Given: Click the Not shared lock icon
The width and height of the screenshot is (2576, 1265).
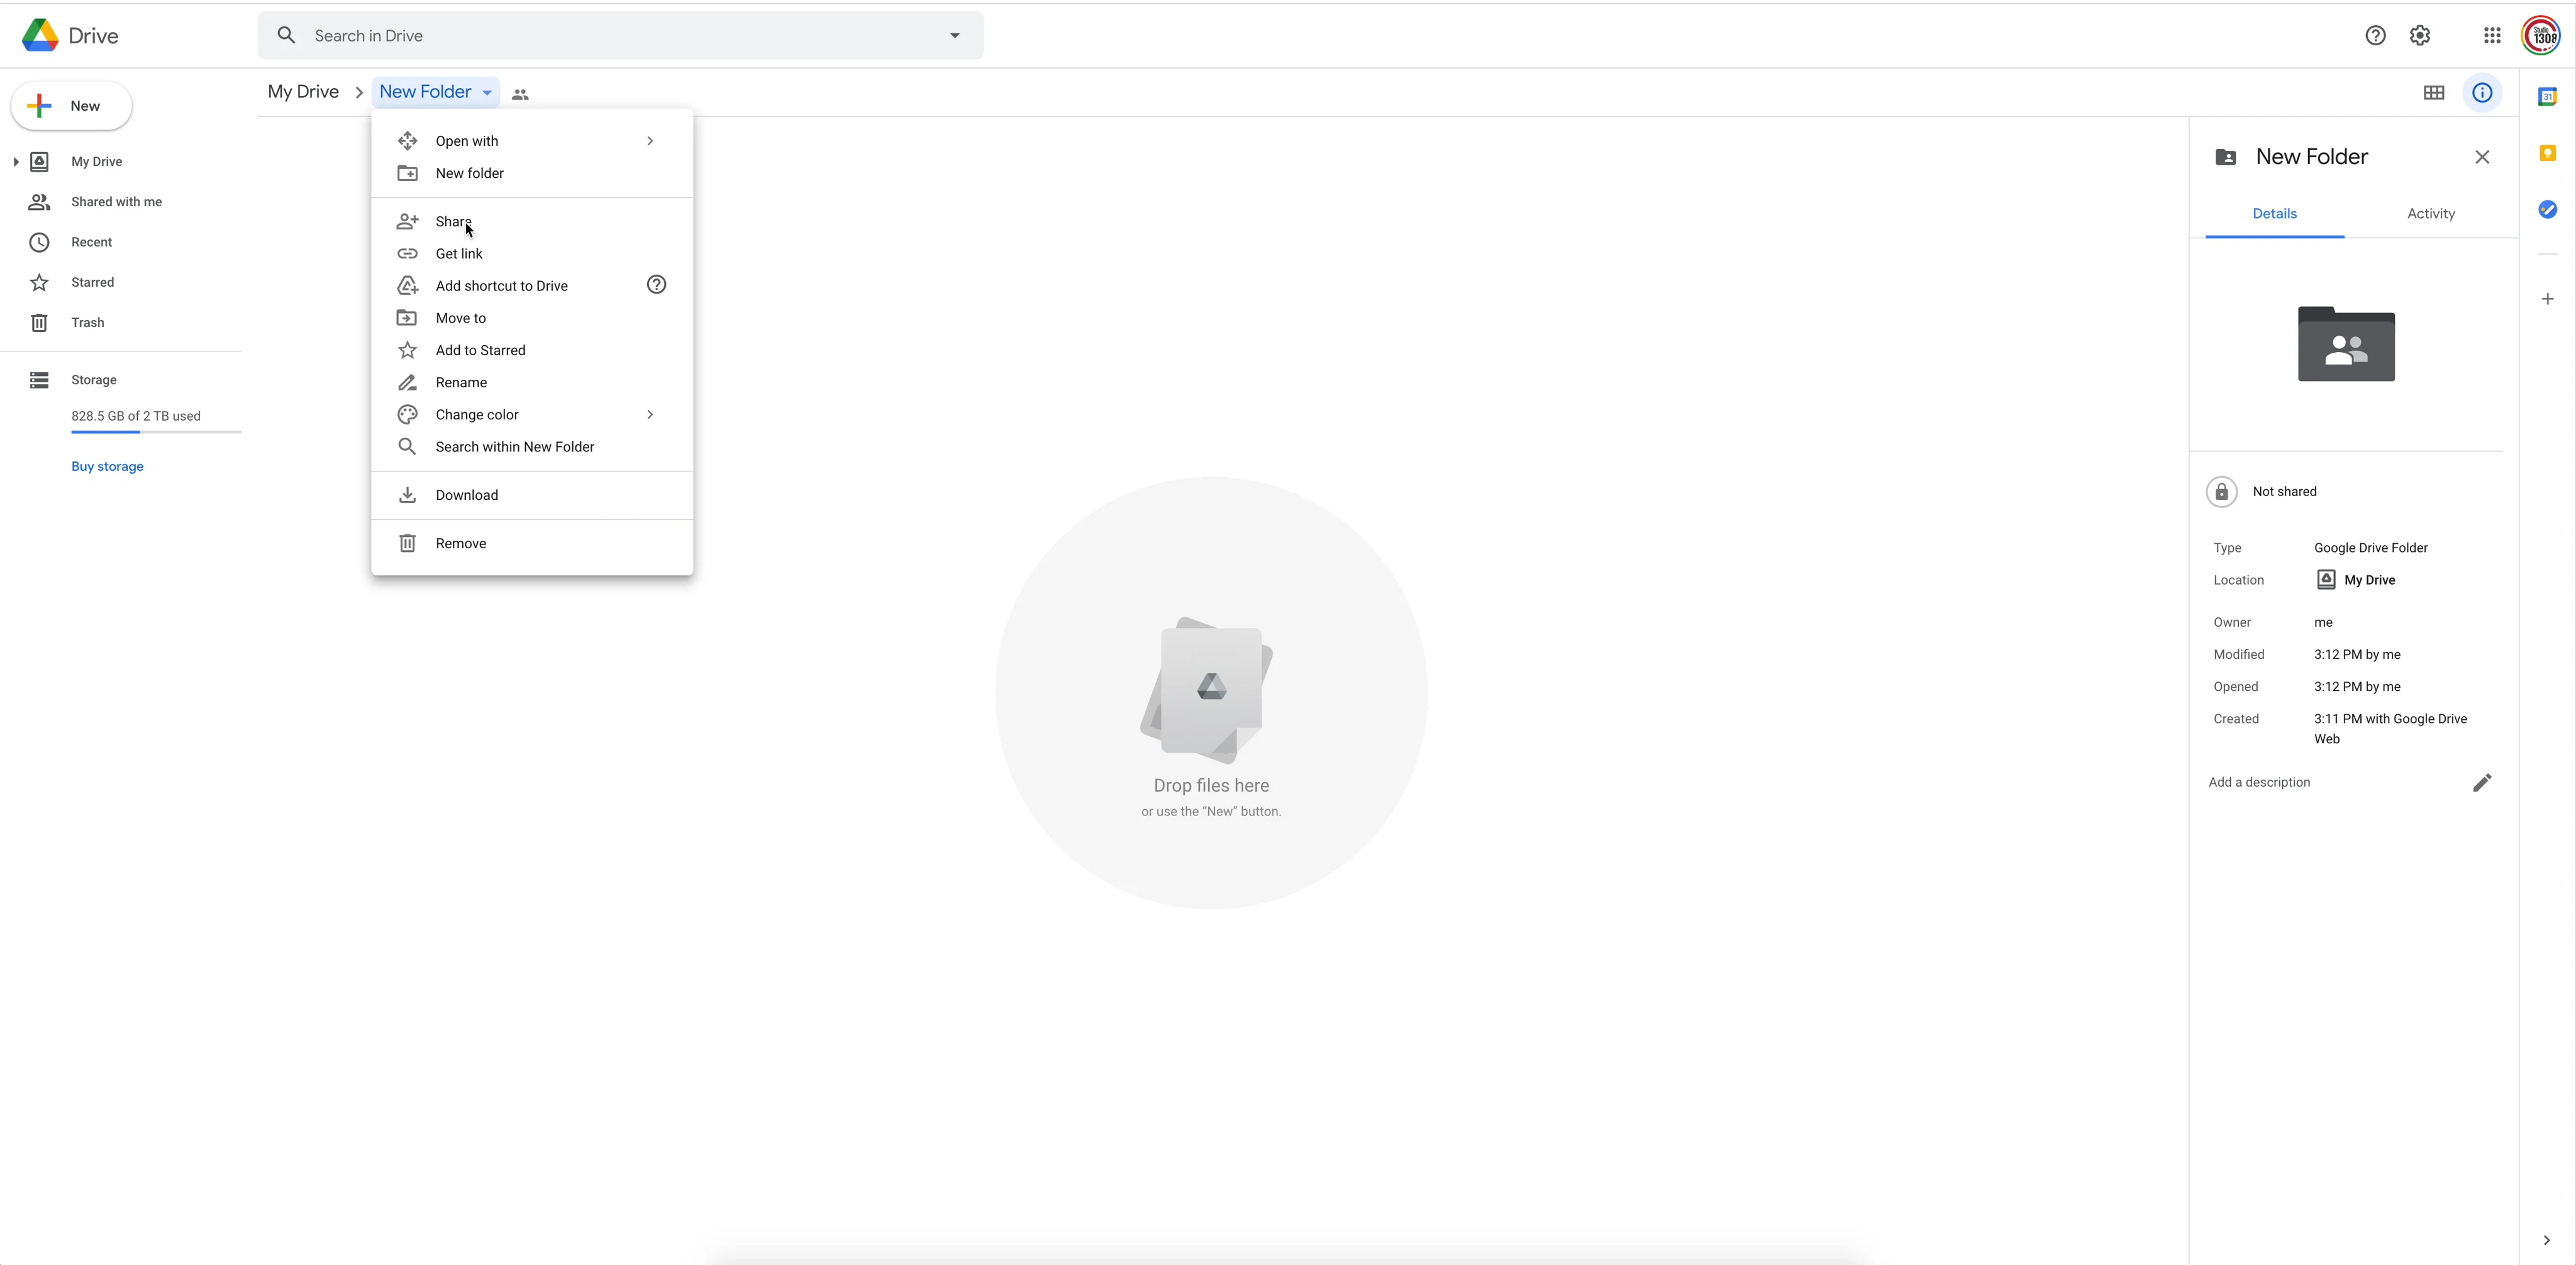Looking at the screenshot, I should (2223, 490).
